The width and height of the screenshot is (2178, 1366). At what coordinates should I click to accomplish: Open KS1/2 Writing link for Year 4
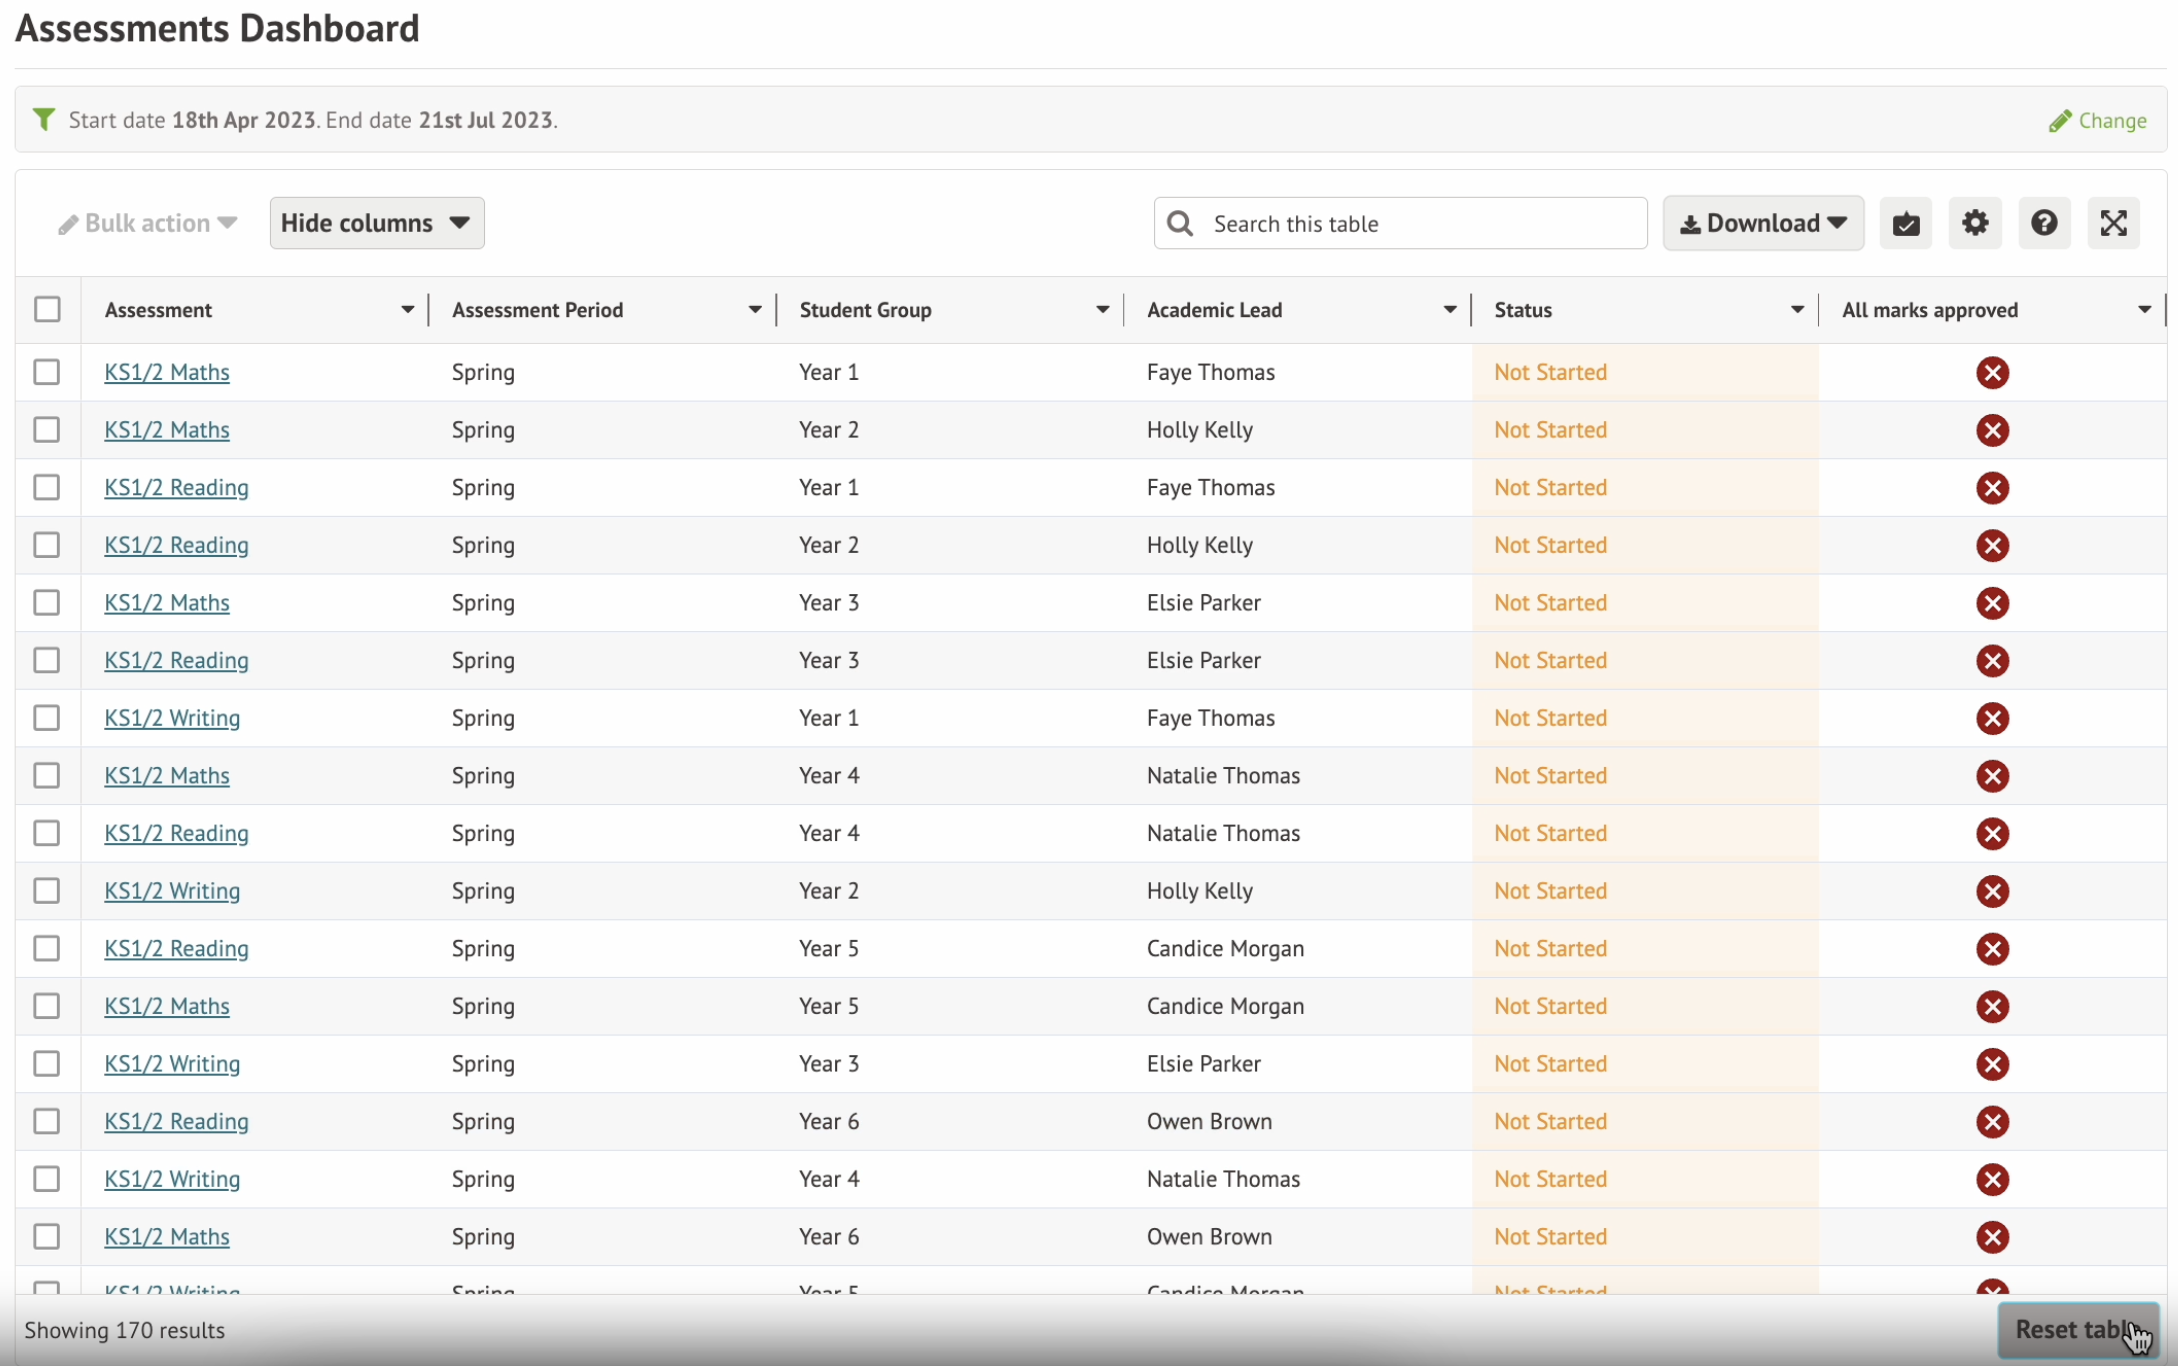pos(172,1179)
